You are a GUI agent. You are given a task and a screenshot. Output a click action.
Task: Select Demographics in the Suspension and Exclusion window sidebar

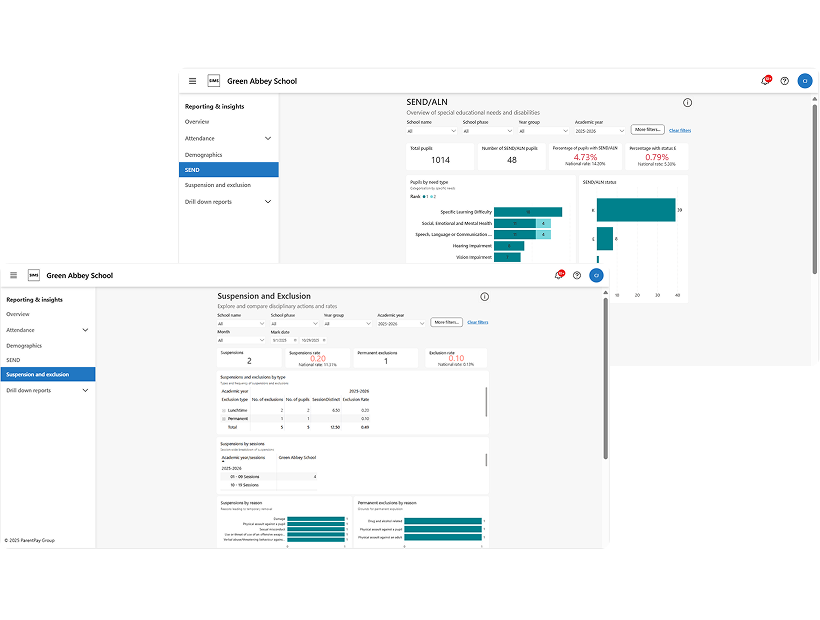(24, 345)
